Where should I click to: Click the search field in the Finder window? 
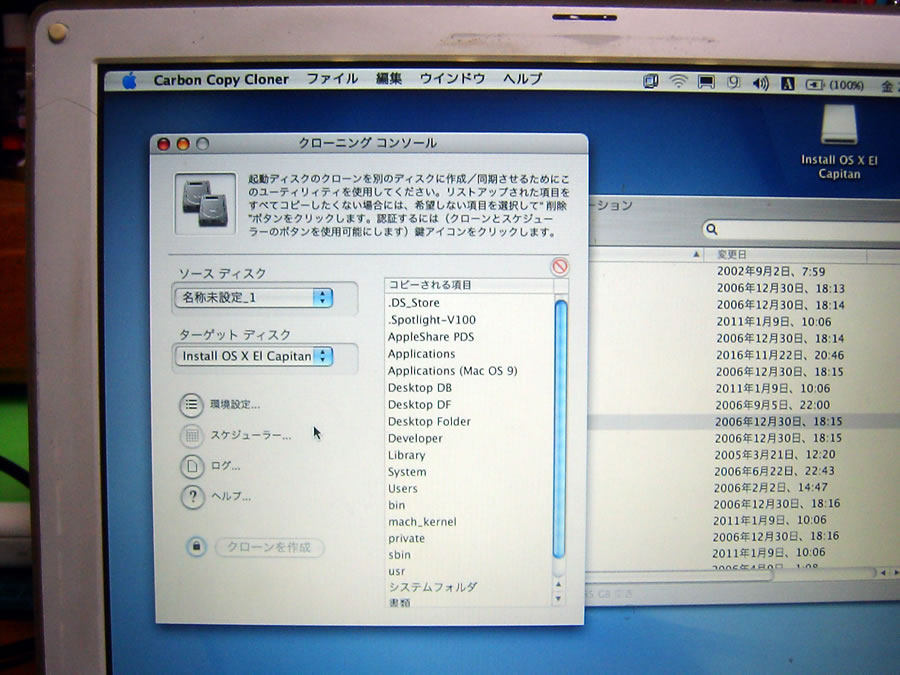coord(801,230)
